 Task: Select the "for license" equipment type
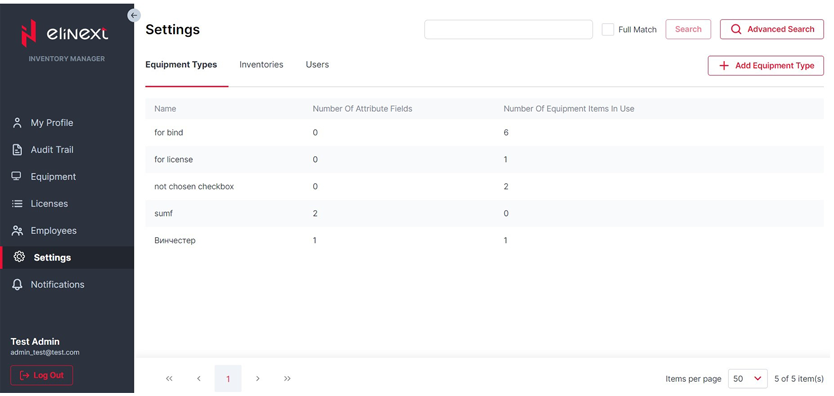pyautogui.click(x=484, y=159)
